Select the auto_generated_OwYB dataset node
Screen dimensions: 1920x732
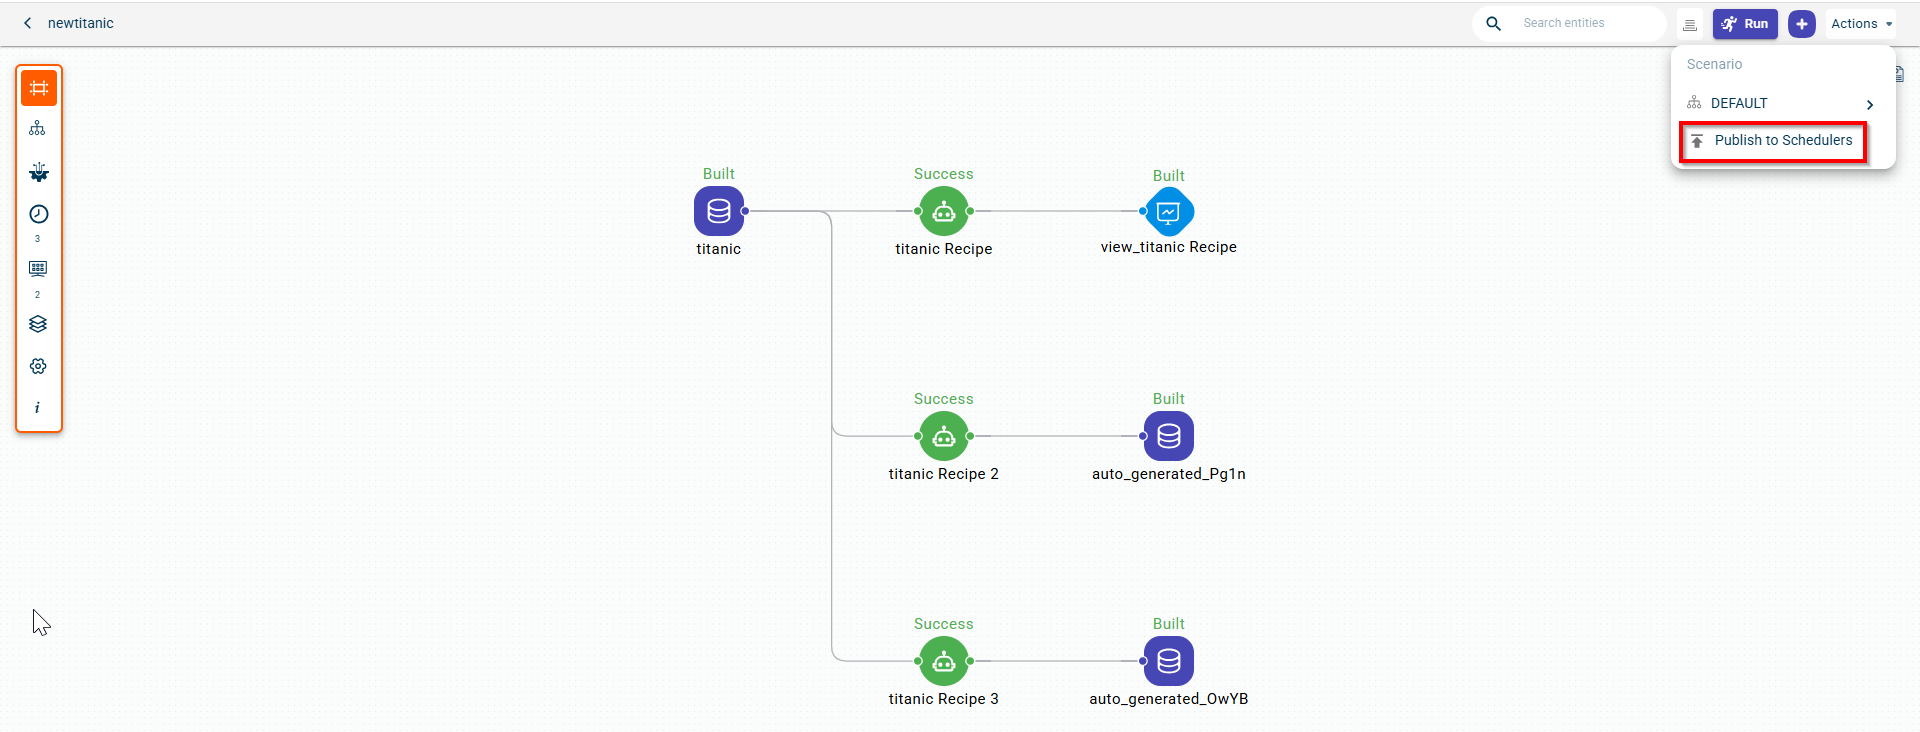pyautogui.click(x=1168, y=662)
